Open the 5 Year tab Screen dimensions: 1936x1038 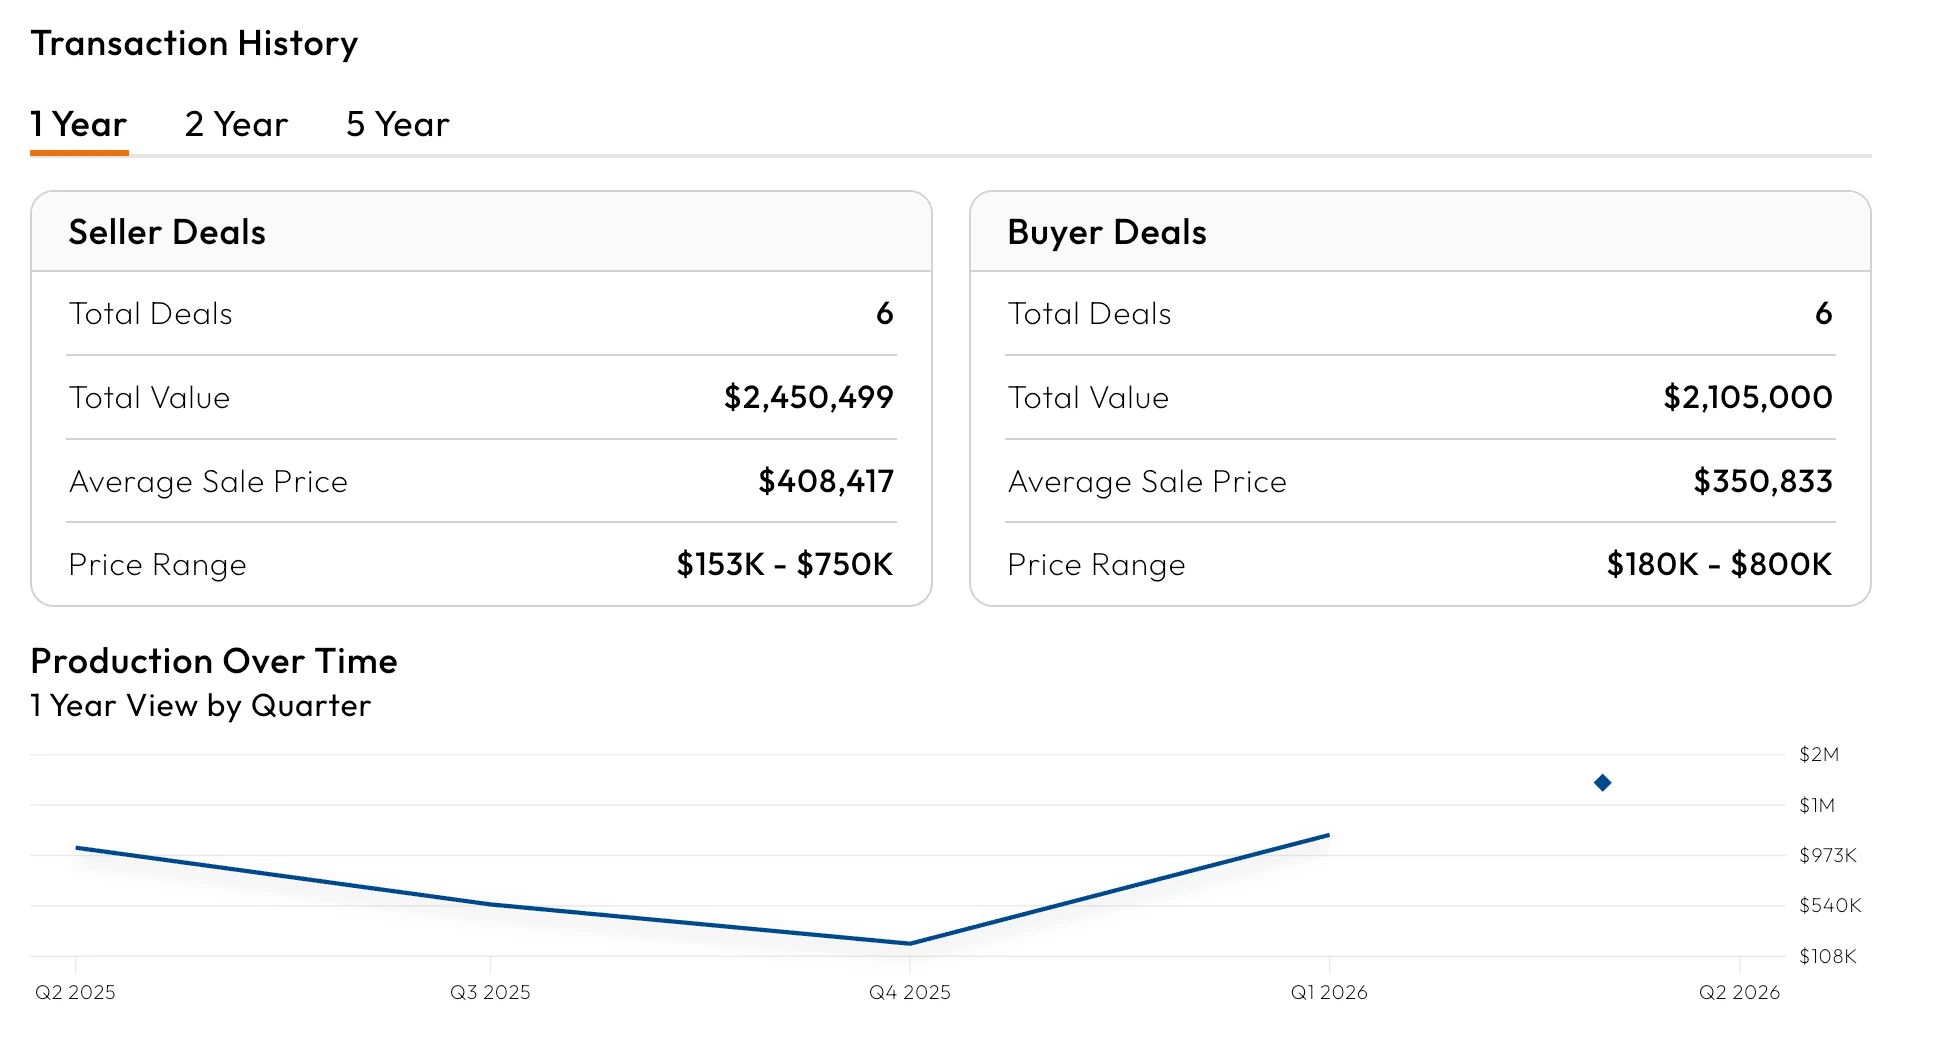point(397,125)
